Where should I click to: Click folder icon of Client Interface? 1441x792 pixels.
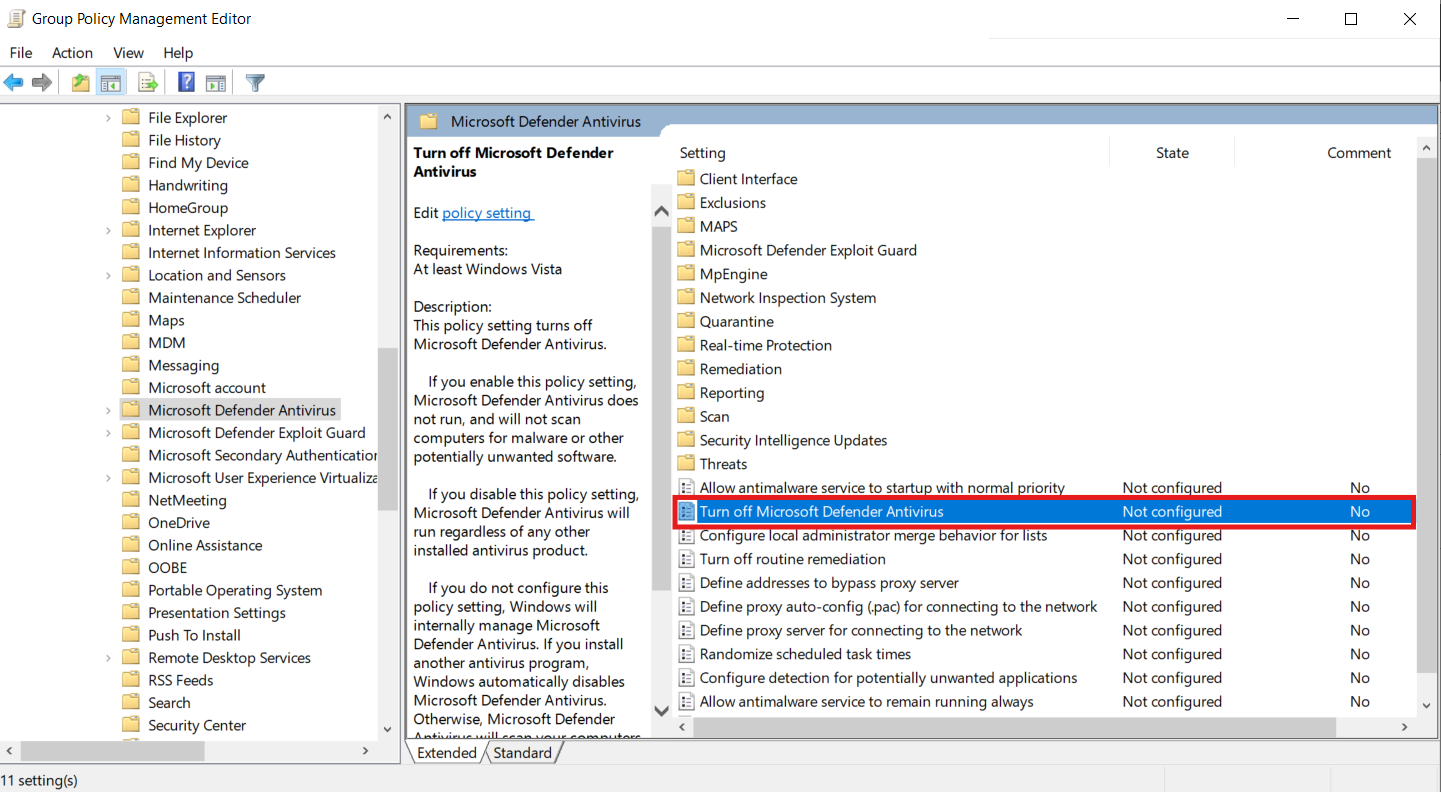686,179
